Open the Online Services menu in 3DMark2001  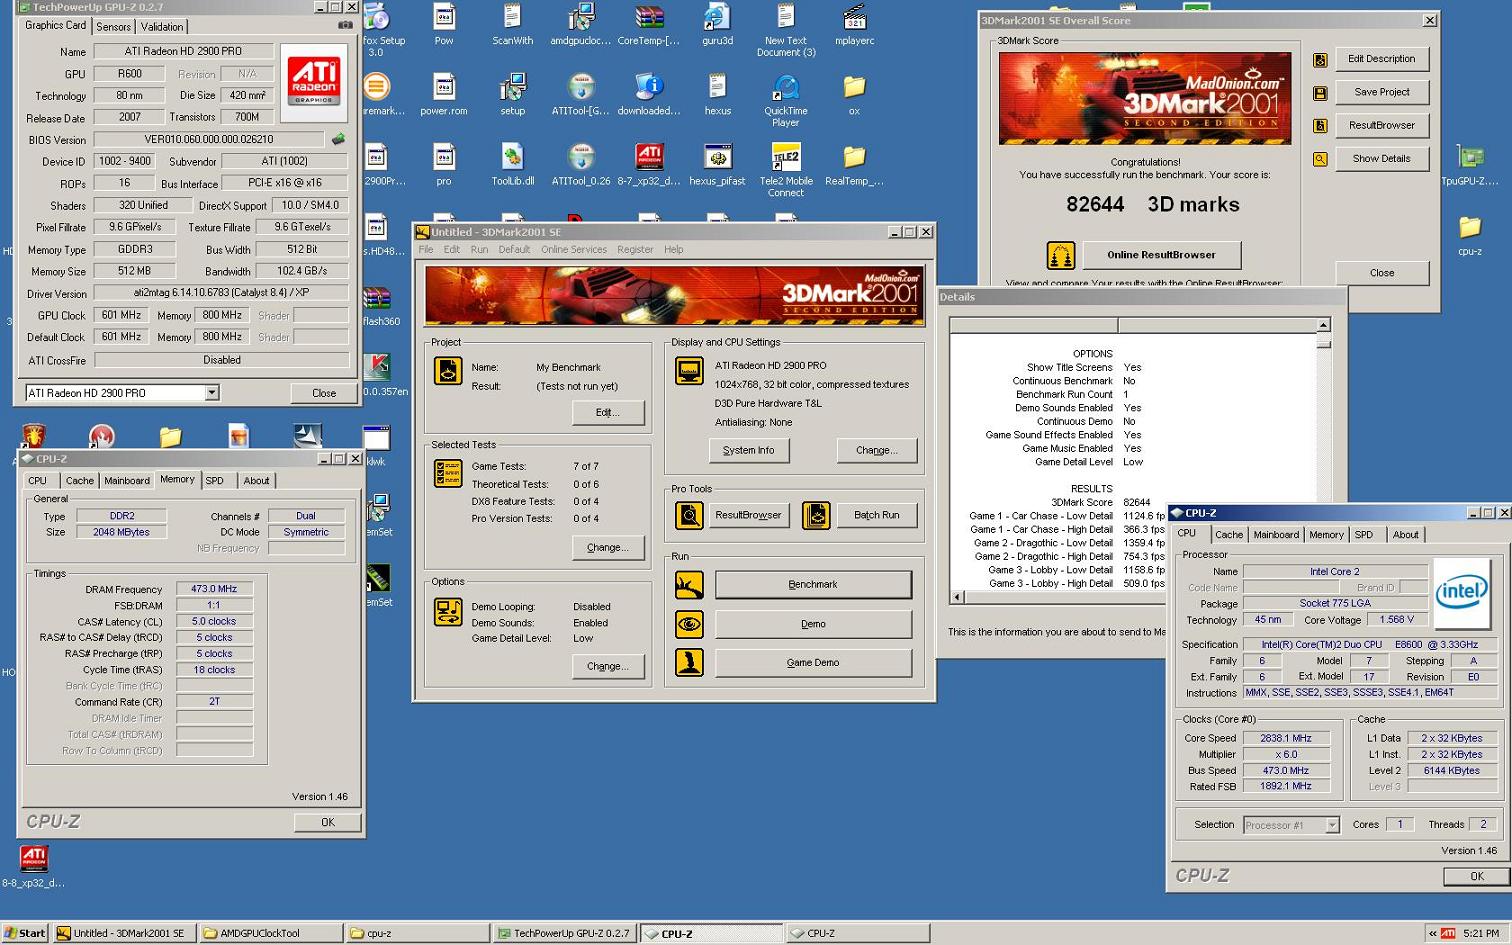click(574, 250)
